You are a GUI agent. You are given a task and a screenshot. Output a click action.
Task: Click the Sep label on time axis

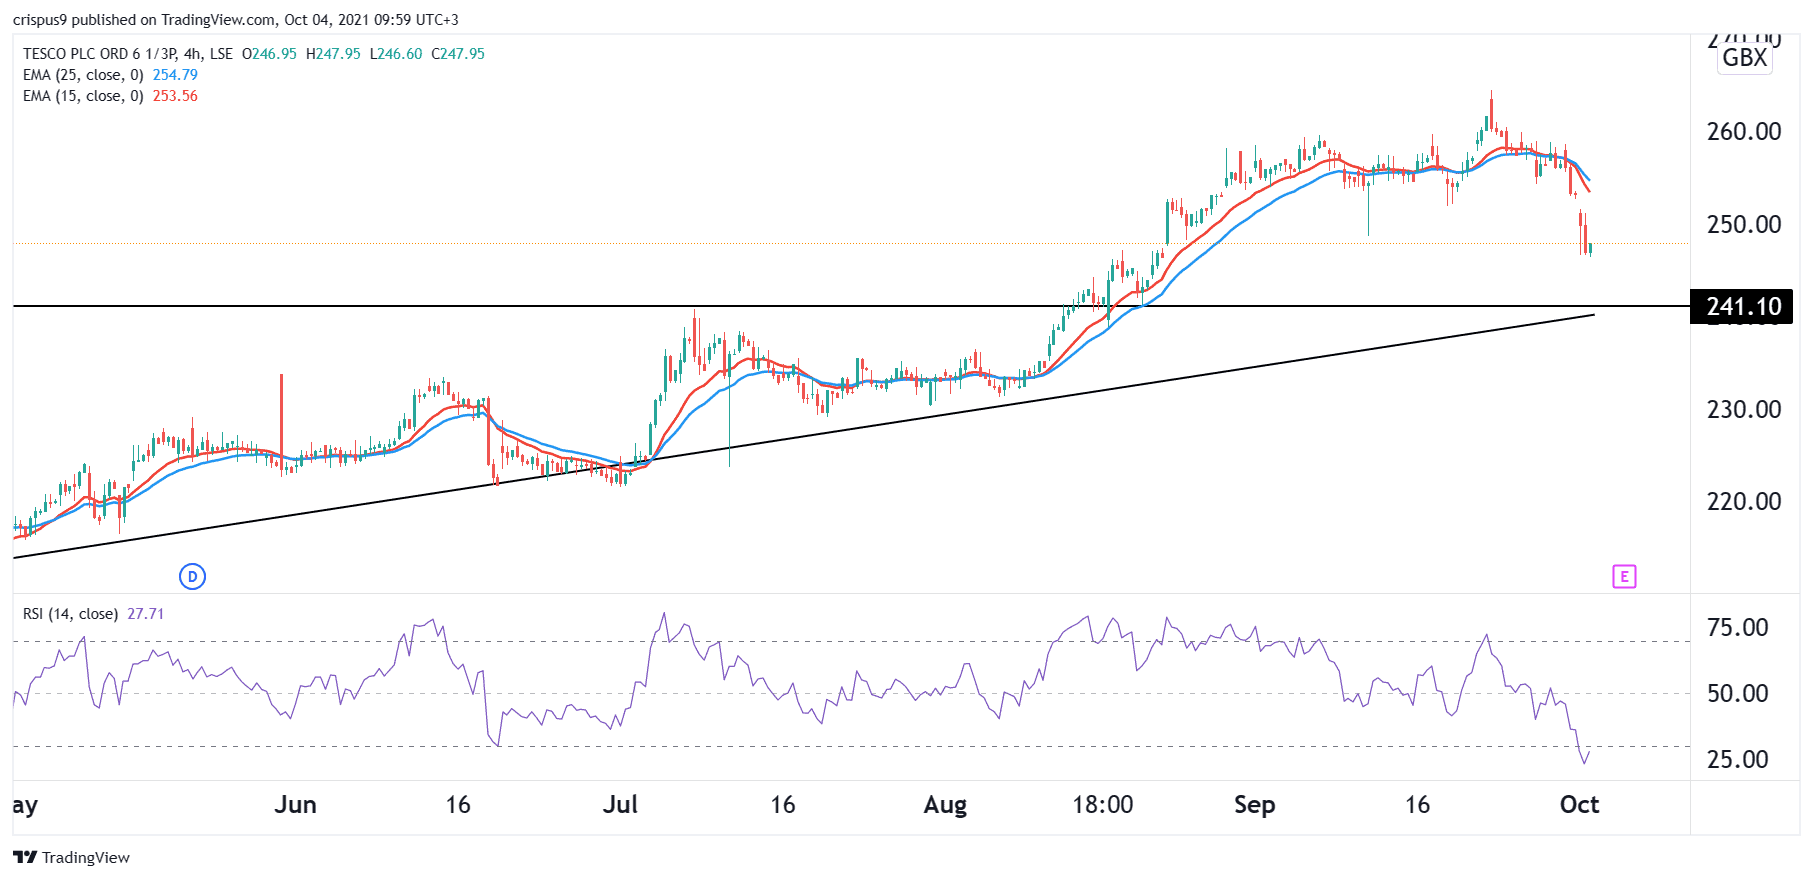pyautogui.click(x=1254, y=805)
